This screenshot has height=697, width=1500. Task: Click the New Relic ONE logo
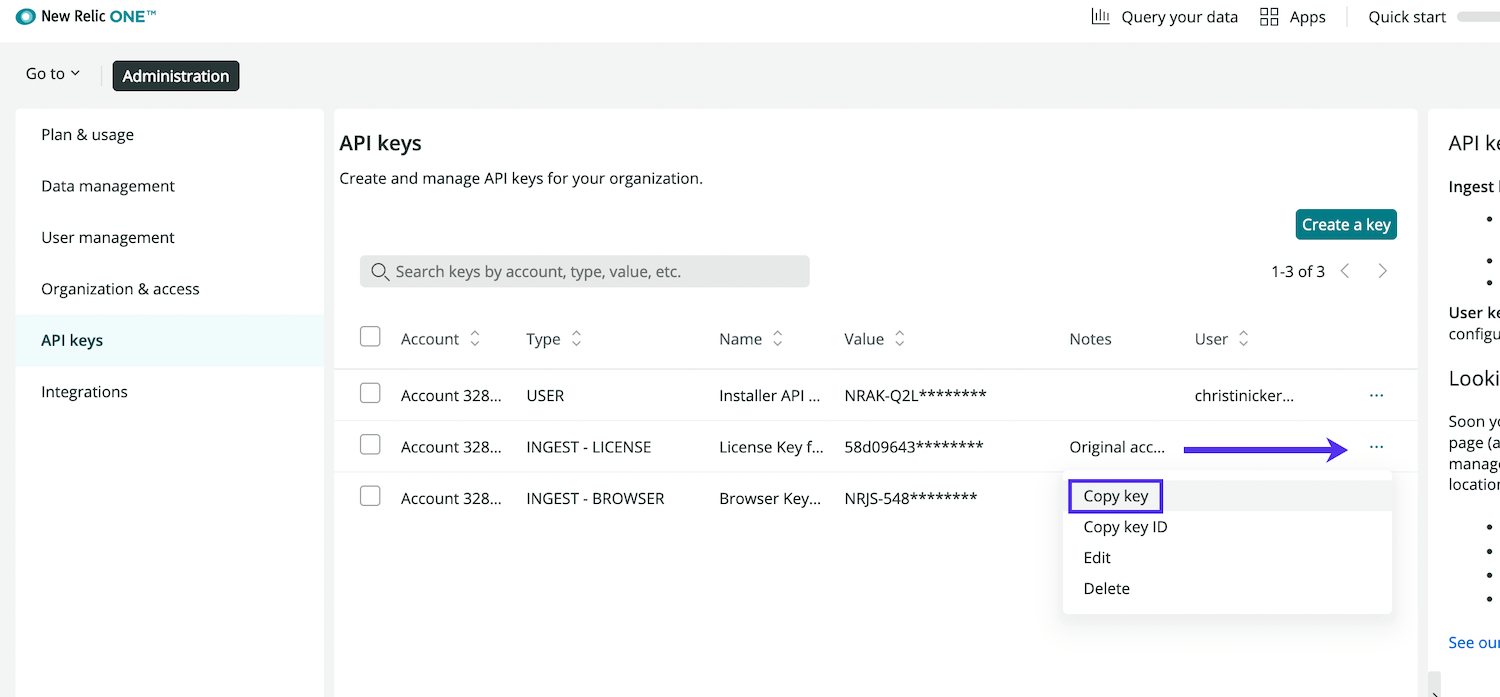tap(86, 16)
